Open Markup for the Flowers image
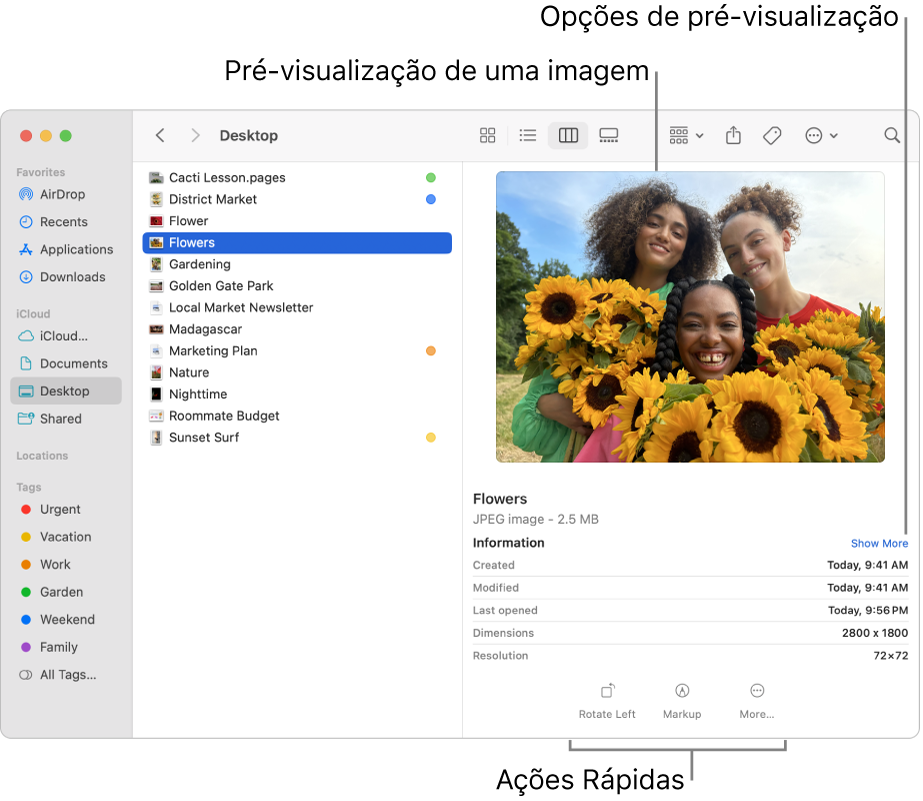Viewport: 923px width, 801px height. tap(682, 698)
